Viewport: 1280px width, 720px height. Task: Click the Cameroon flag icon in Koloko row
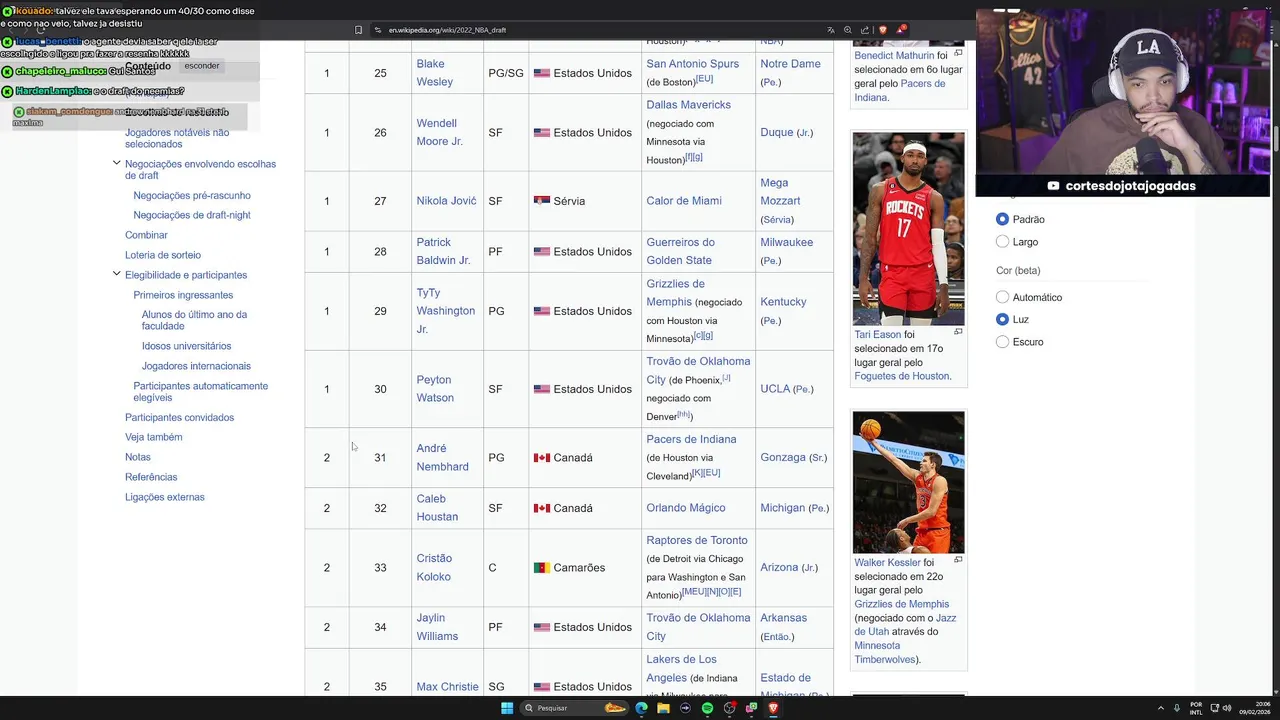tap(542, 568)
